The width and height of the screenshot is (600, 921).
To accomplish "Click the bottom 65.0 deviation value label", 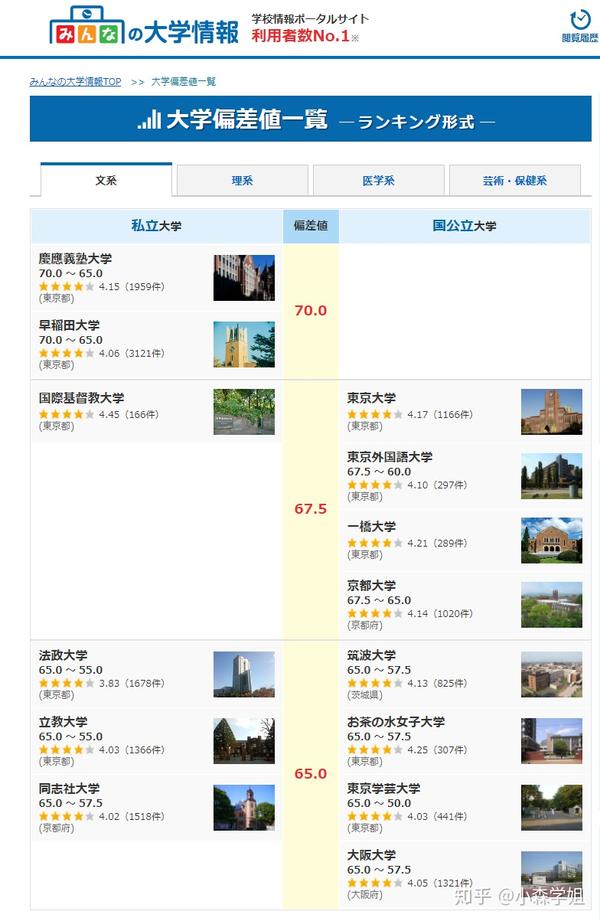I will point(311,774).
